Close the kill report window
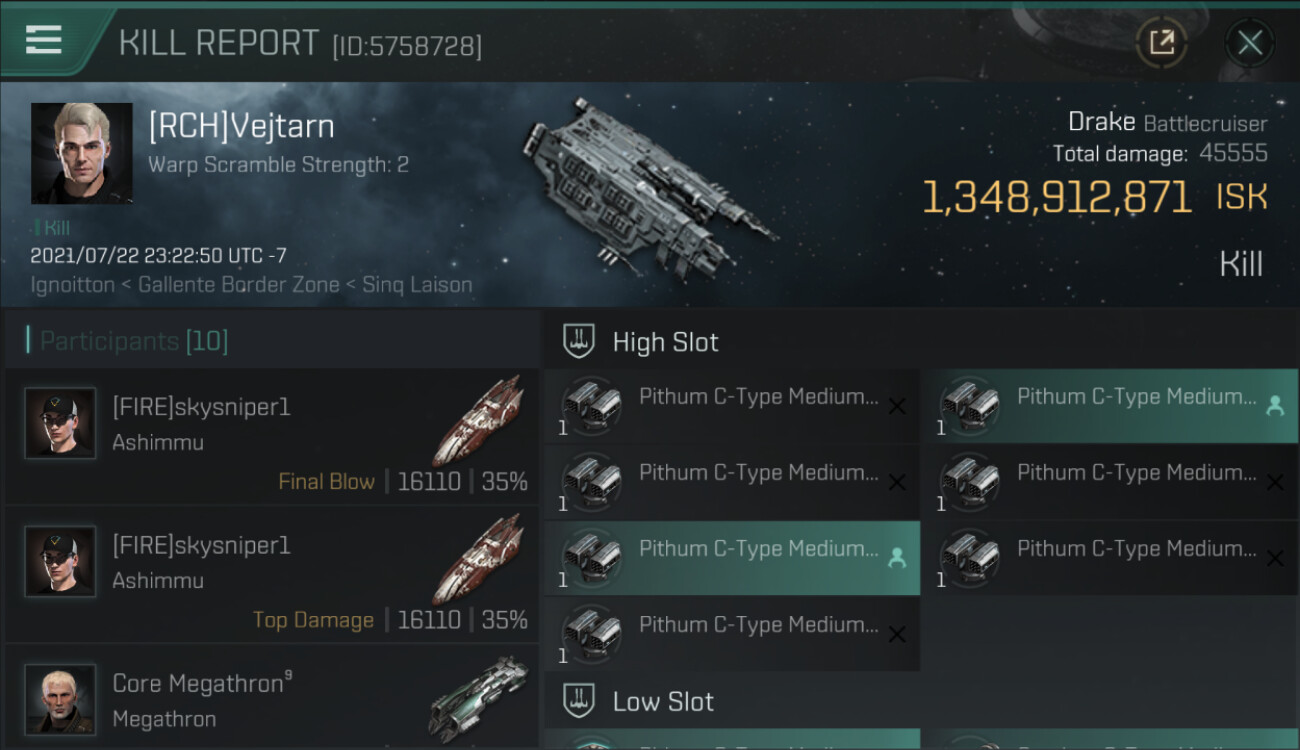This screenshot has width=1300, height=750. pos(1249,42)
